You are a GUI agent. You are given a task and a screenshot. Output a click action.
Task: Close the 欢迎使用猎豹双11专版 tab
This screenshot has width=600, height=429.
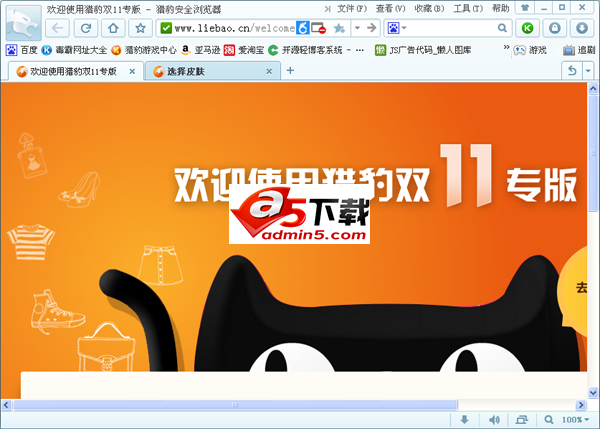tap(132, 71)
